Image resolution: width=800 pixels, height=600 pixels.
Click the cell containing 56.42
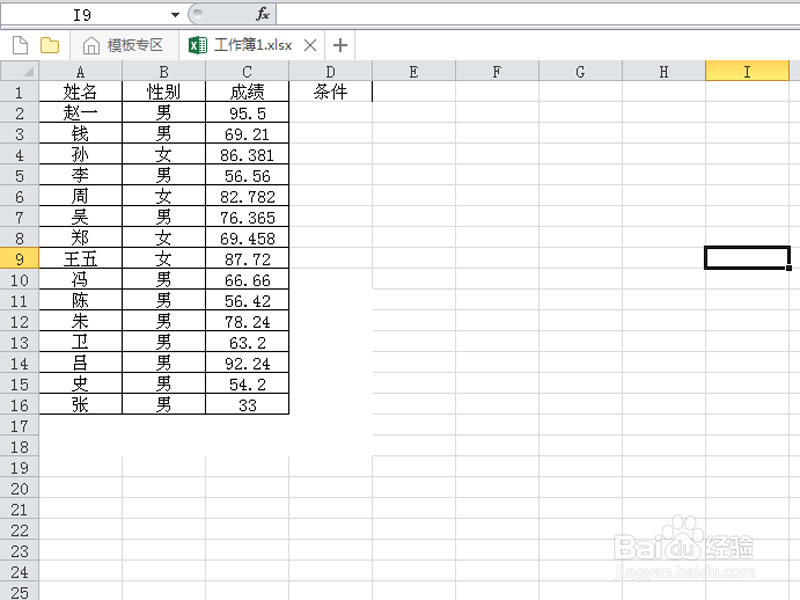pyautogui.click(x=247, y=301)
